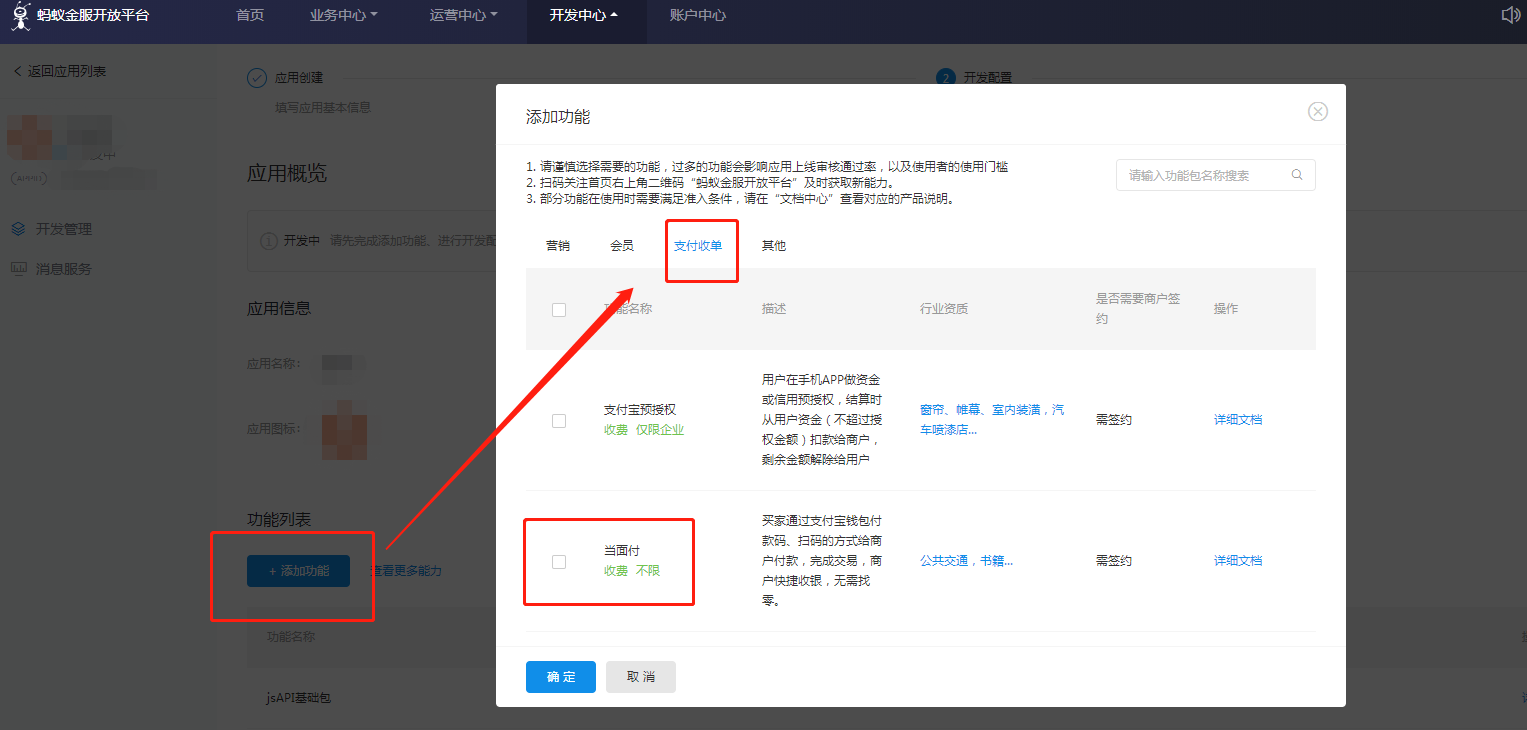Click the ant logo icon in header

20,16
